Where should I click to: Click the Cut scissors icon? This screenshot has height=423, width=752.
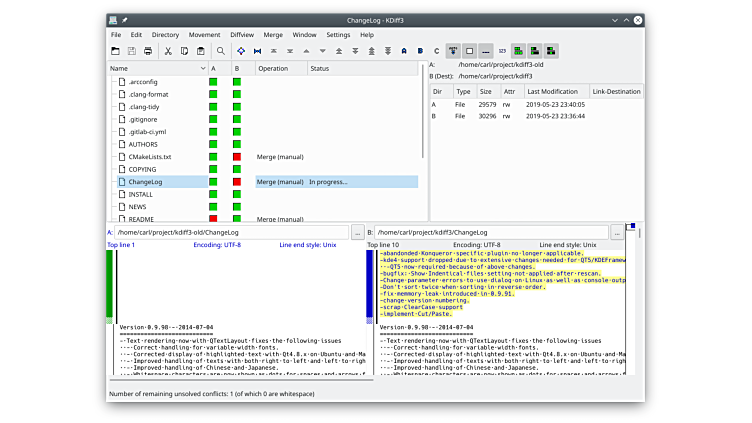pos(168,51)
